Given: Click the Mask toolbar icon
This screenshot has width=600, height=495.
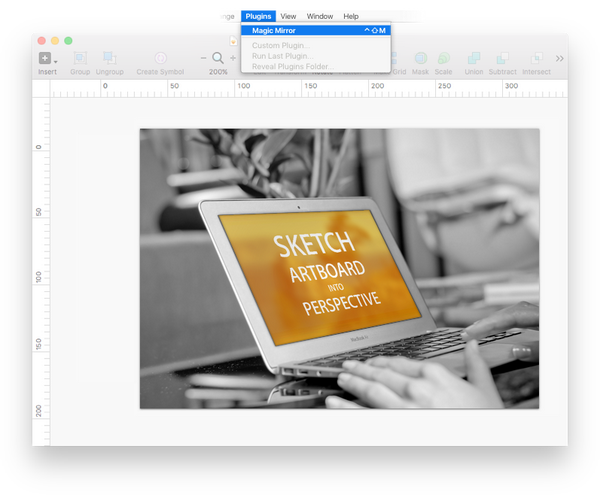Looking at the screenshot, I should coord(421,58).
